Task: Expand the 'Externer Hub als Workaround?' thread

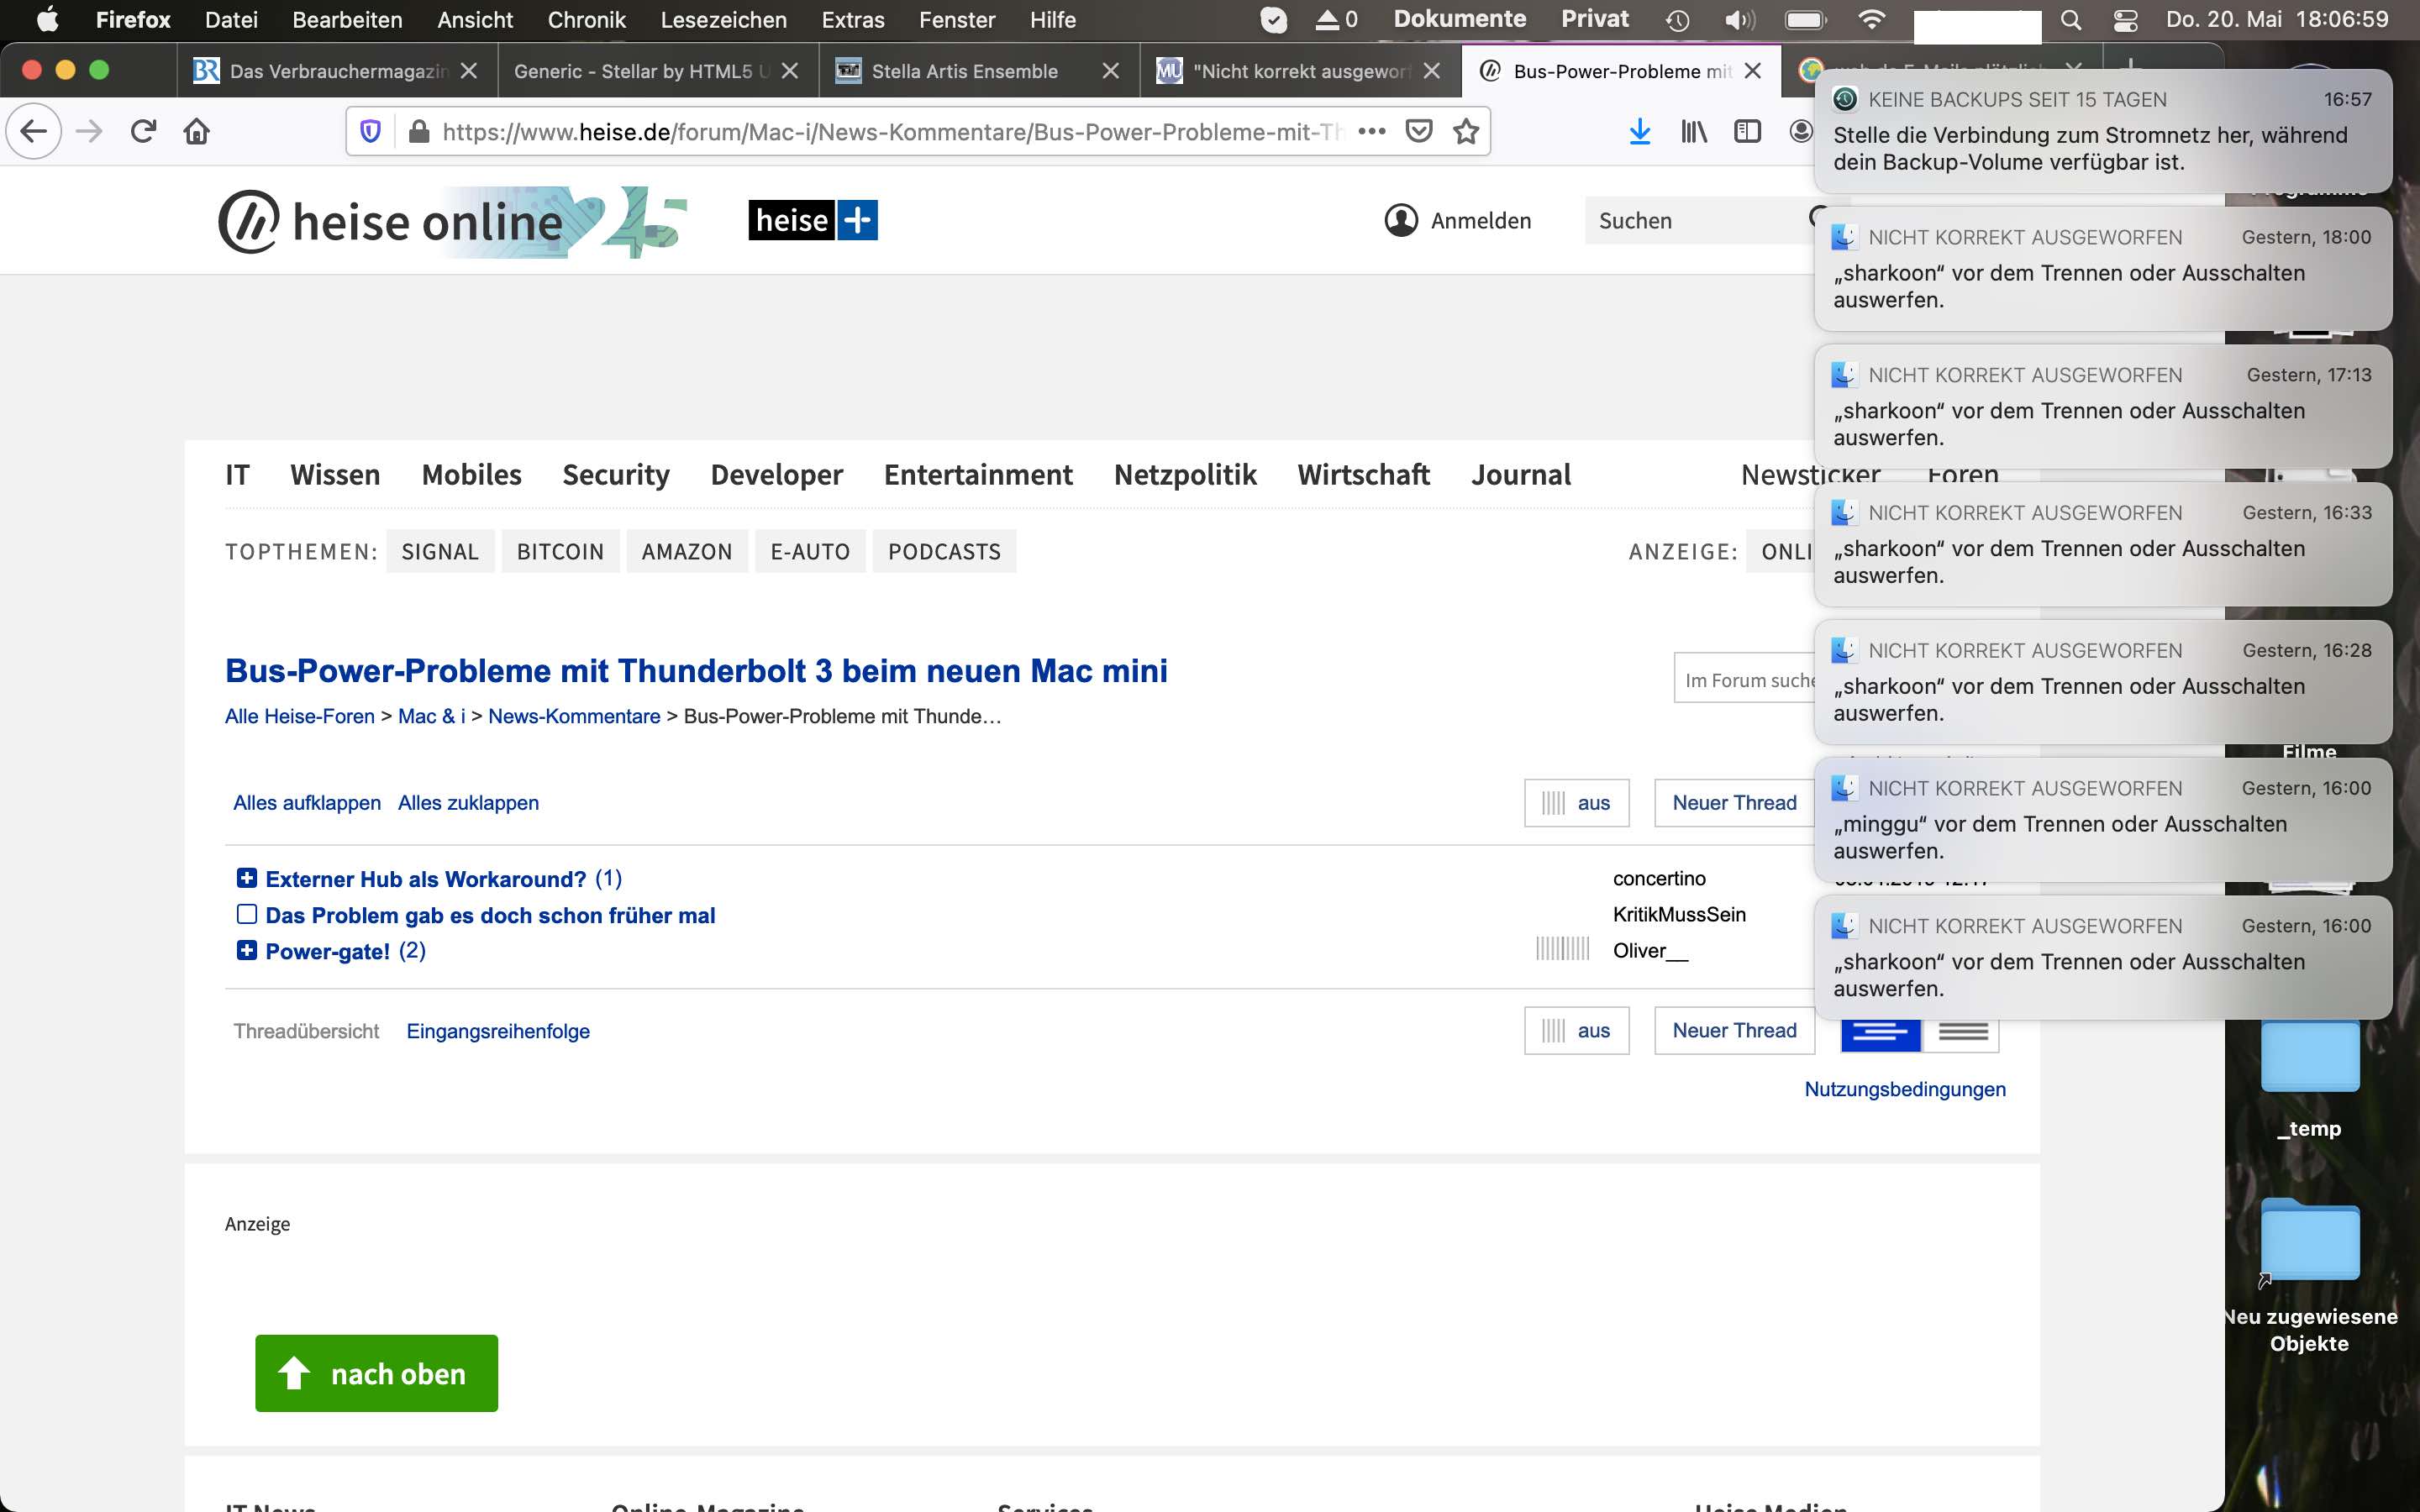Action: pyautogui.click(x=246, y=878)
